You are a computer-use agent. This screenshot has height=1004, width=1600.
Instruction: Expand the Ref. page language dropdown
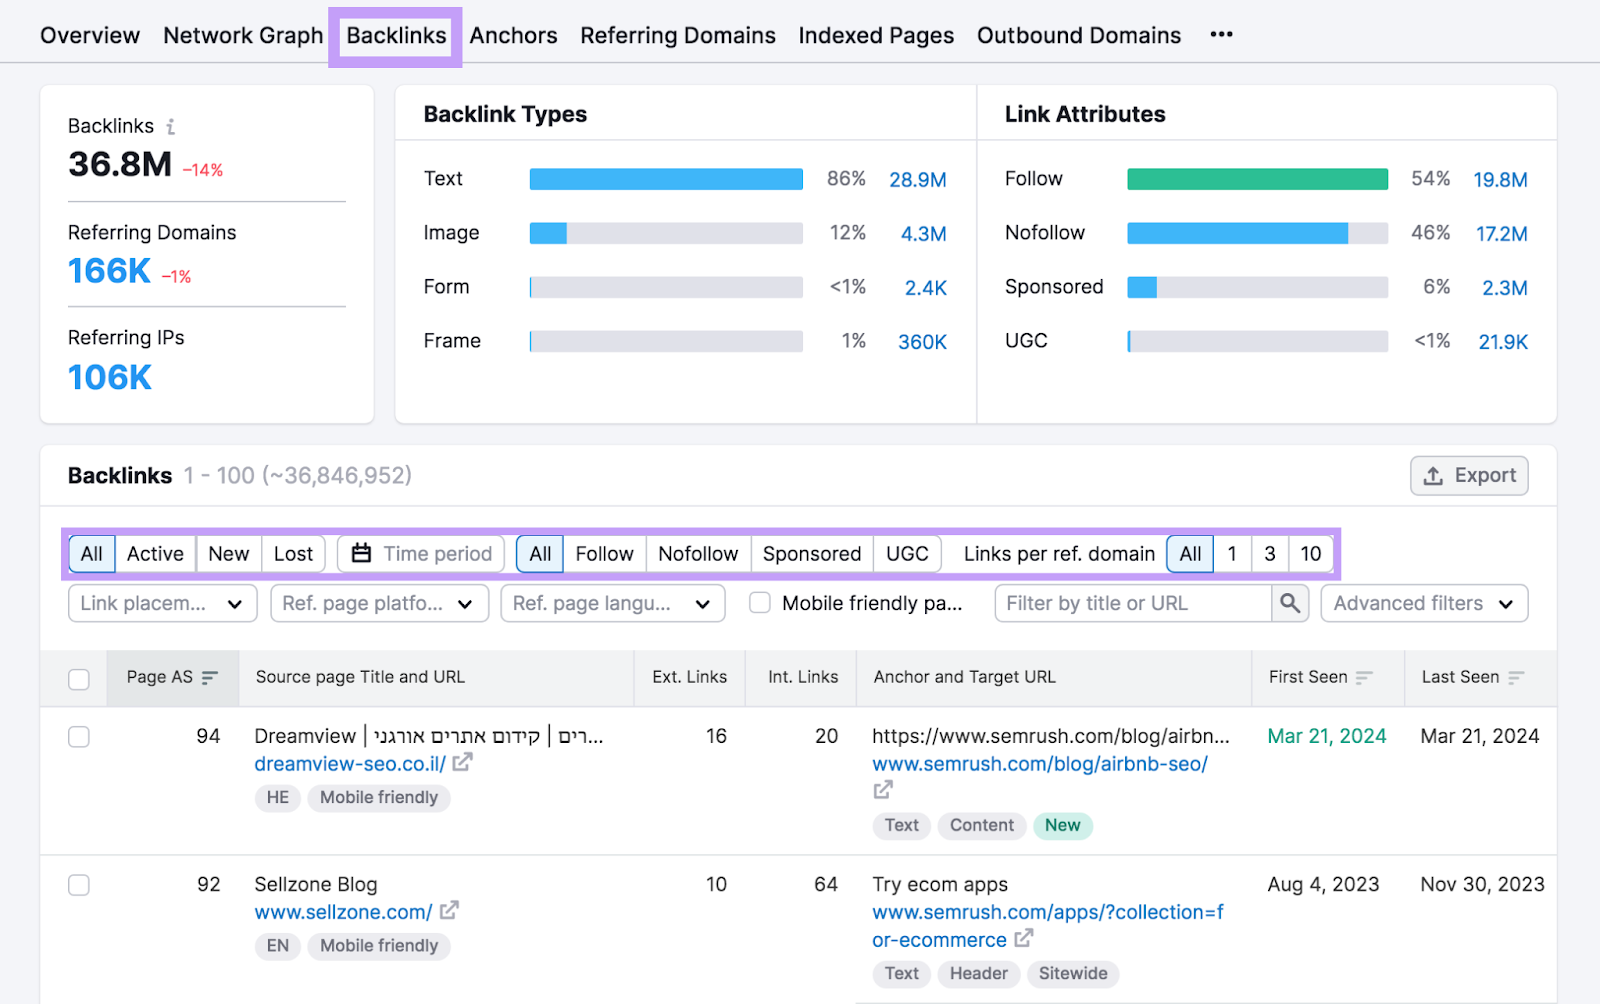(612, 603)
